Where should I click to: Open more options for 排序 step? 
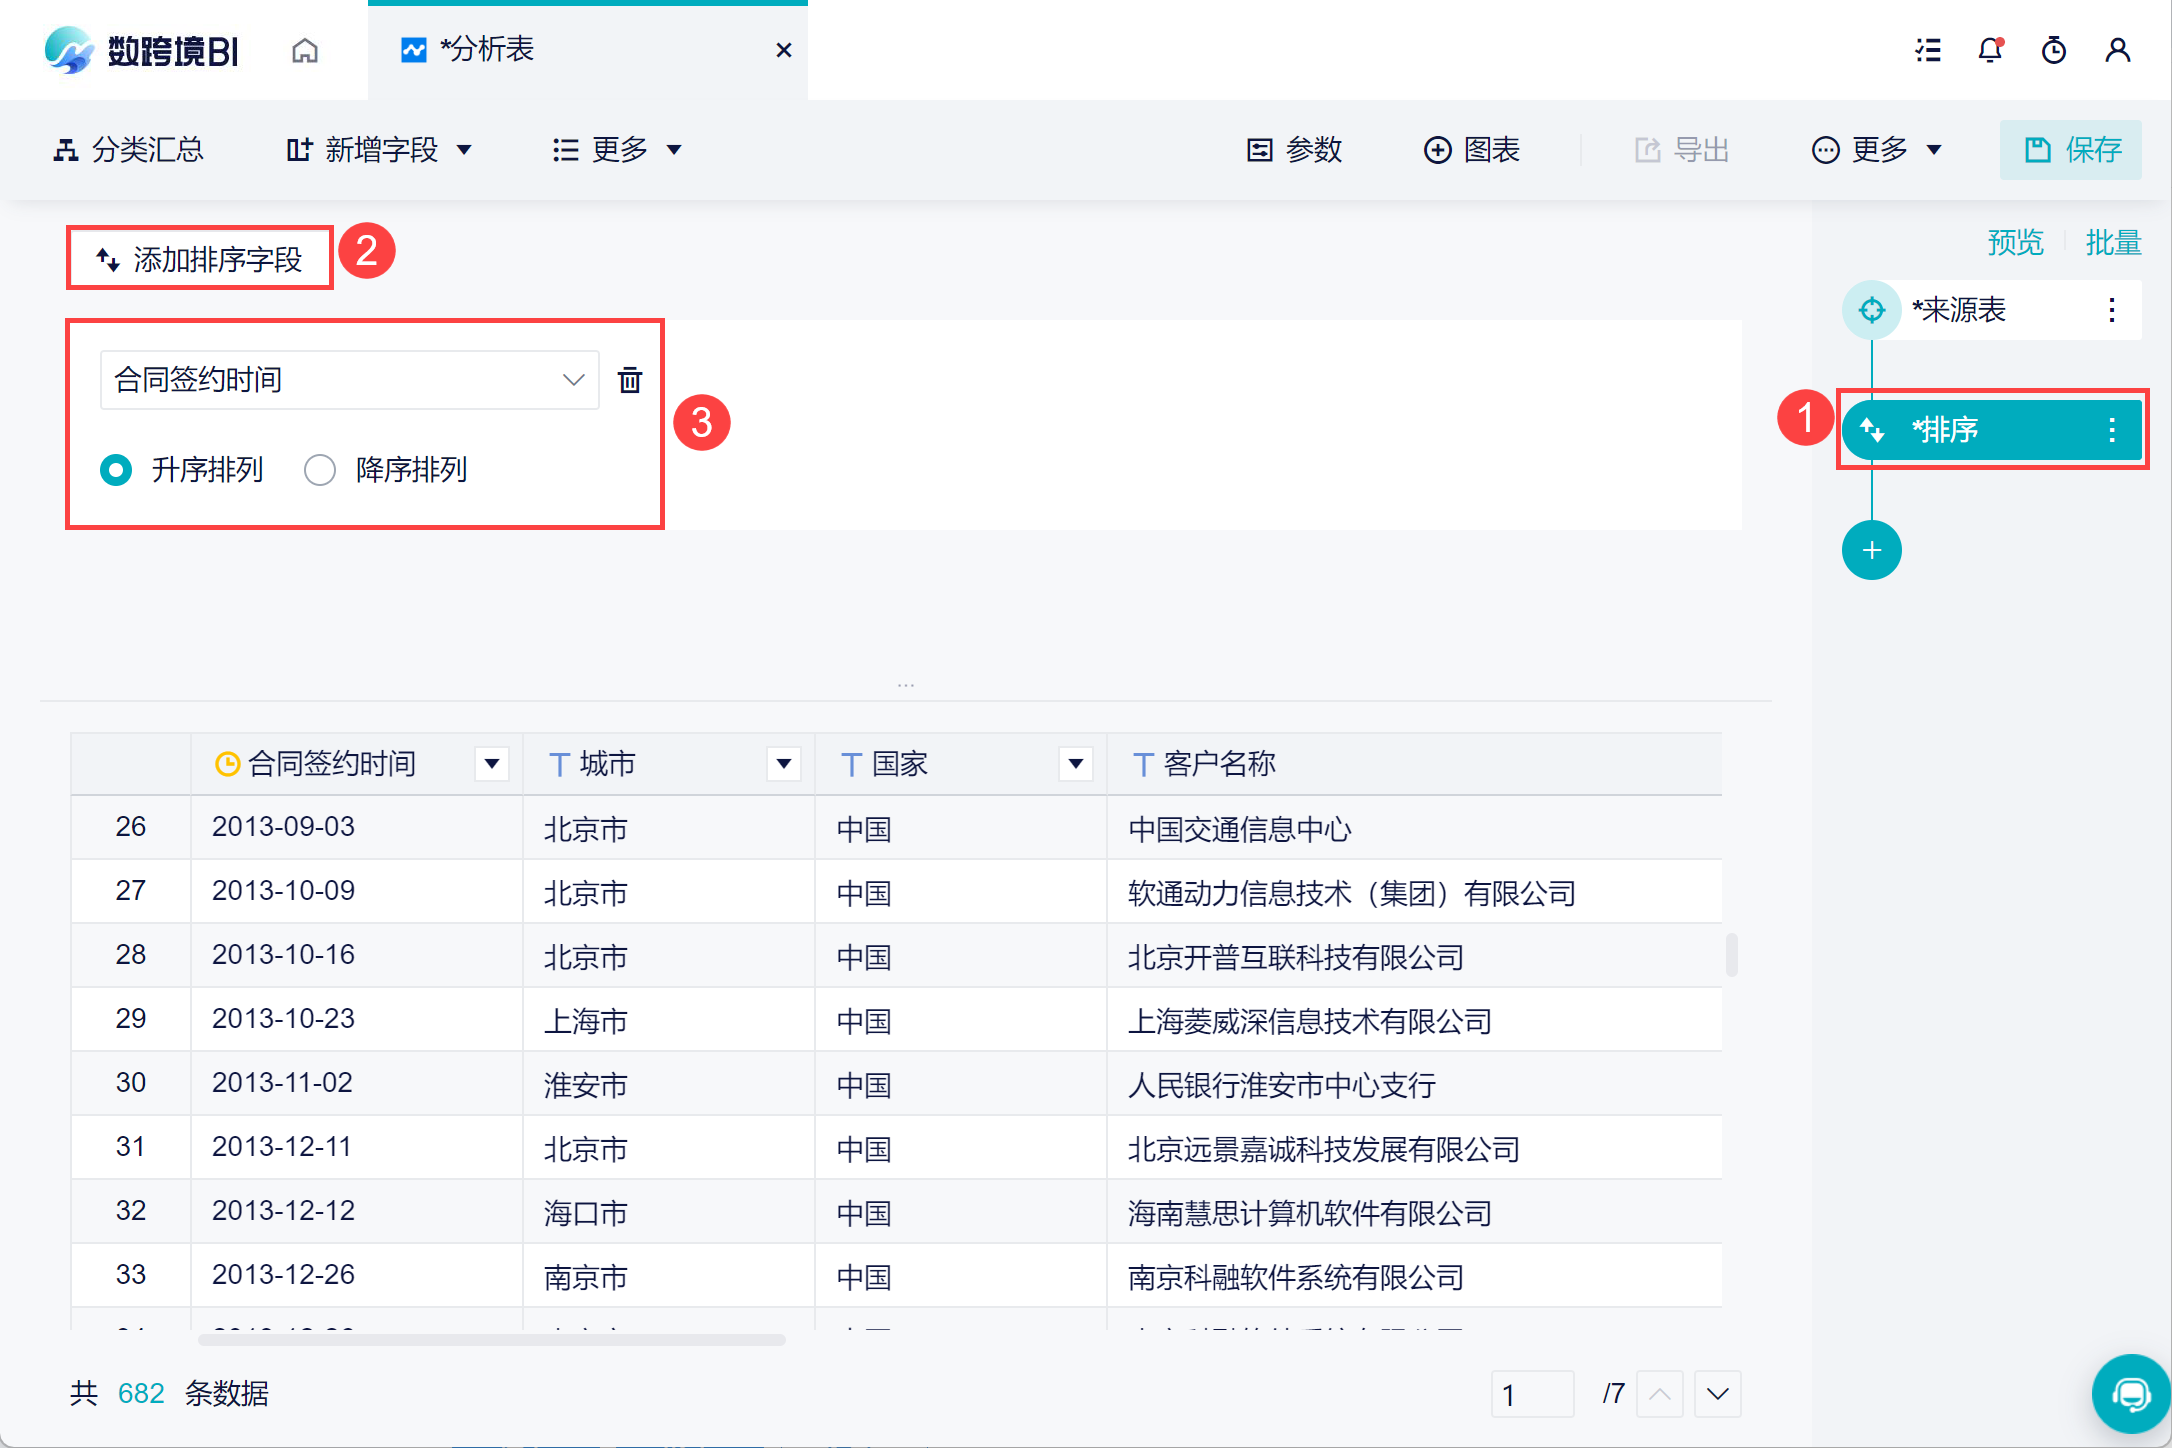pos(2112,430)
